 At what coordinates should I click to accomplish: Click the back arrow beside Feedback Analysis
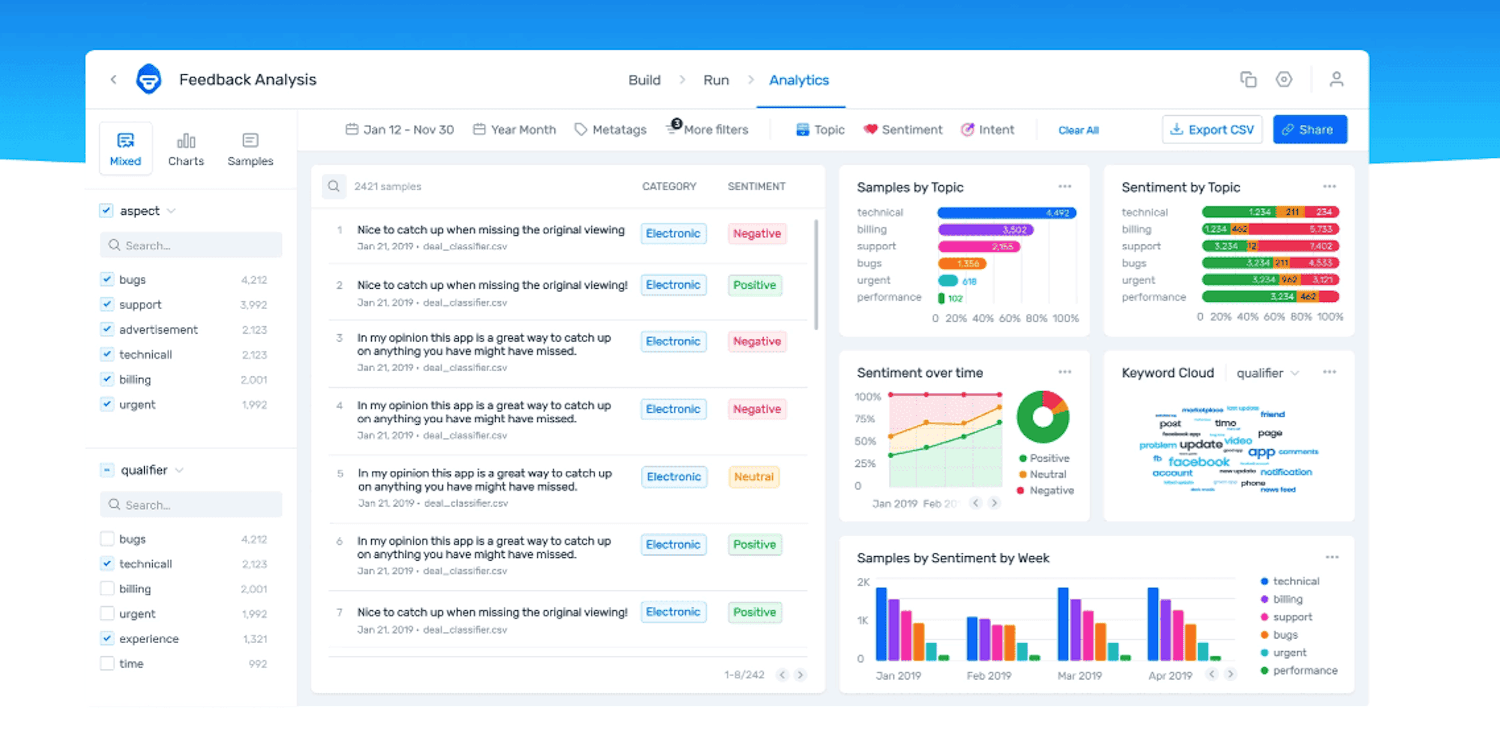(113, 80)
